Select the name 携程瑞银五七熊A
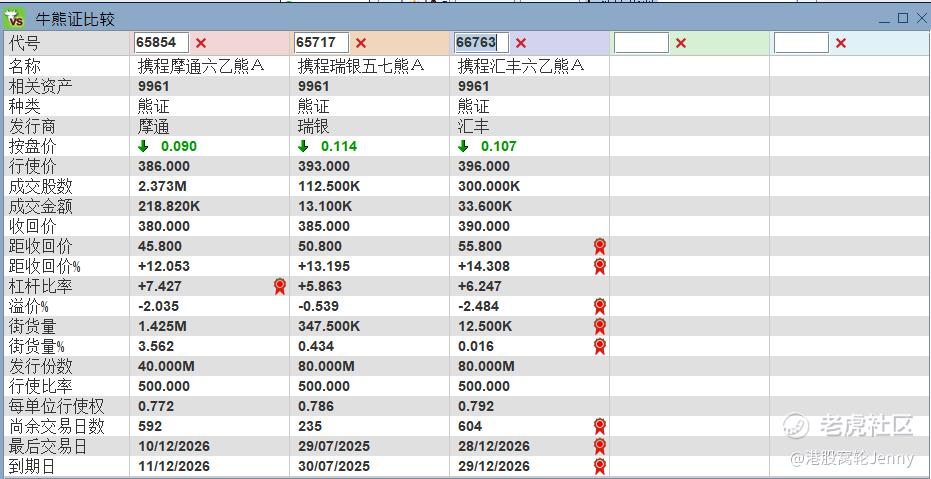The width and height of the screenshot is (931, 479). pyautogui.click(x=361, y=66)
